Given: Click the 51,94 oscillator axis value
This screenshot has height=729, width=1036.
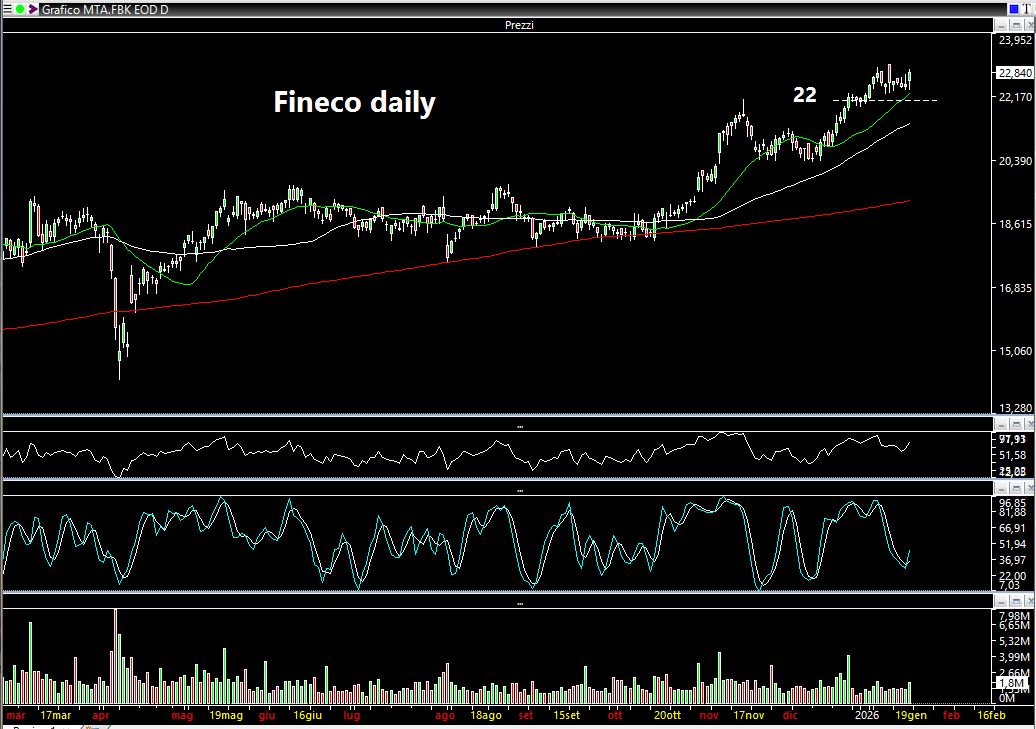Looking at the screenshot, I should (x=1012, y=544).
